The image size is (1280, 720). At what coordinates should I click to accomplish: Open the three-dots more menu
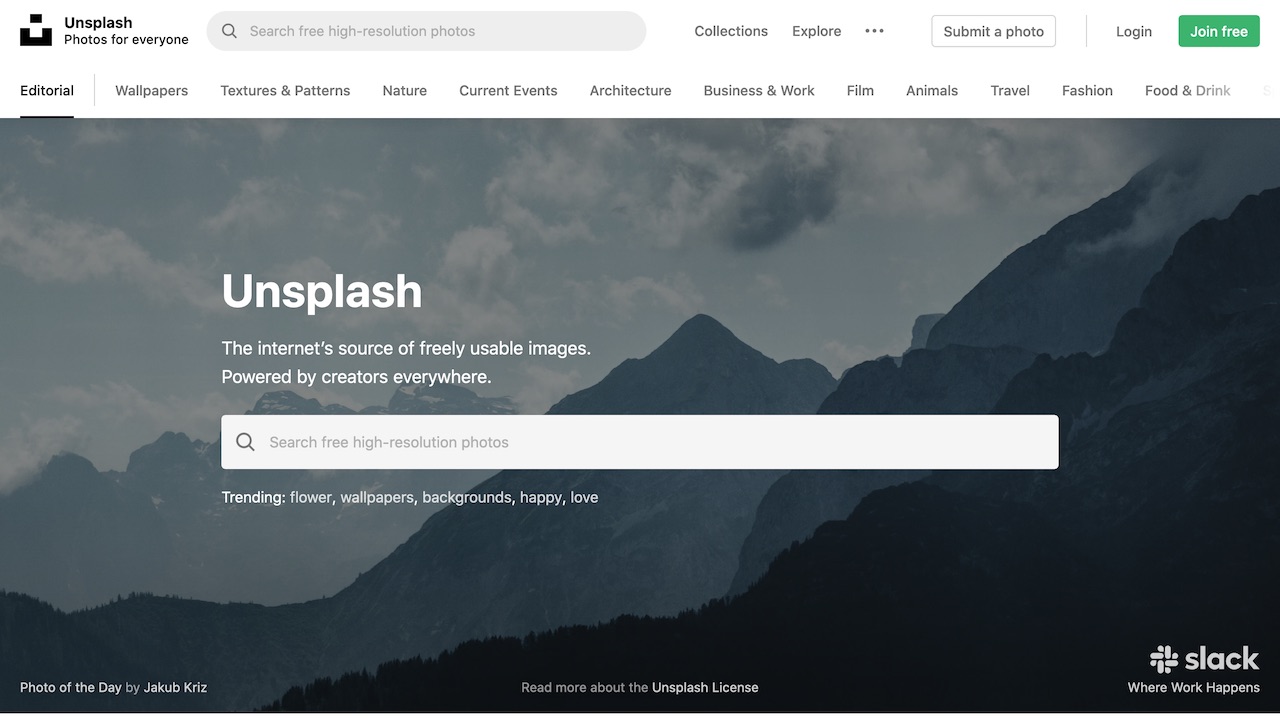point(874,31)
